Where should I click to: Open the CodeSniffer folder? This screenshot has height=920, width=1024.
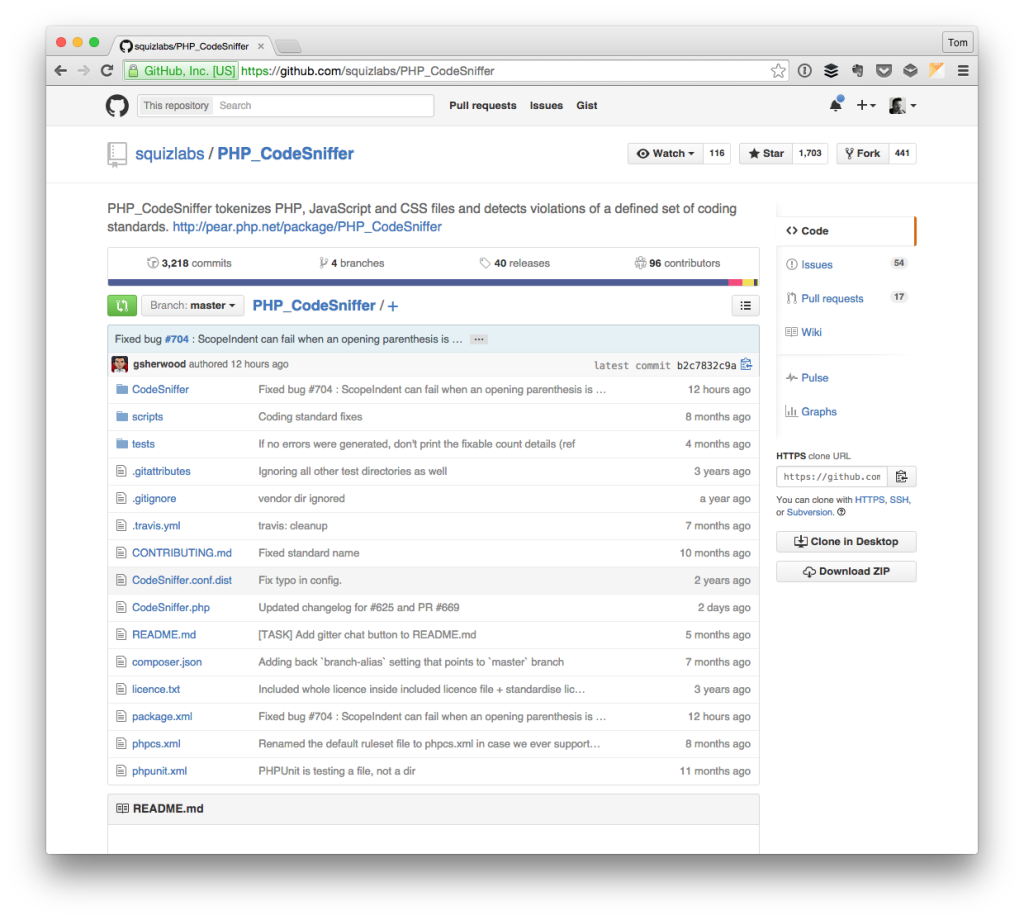(160, 389)
